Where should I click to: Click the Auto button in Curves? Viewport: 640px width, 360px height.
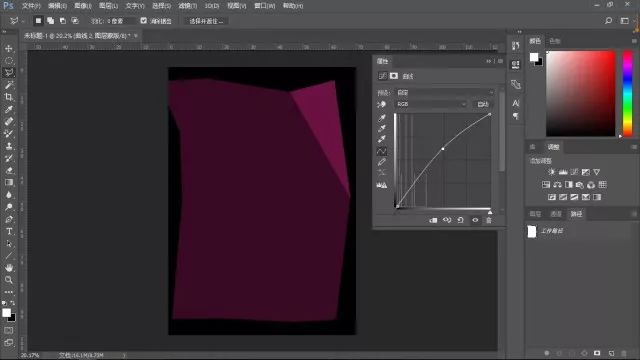483,104
